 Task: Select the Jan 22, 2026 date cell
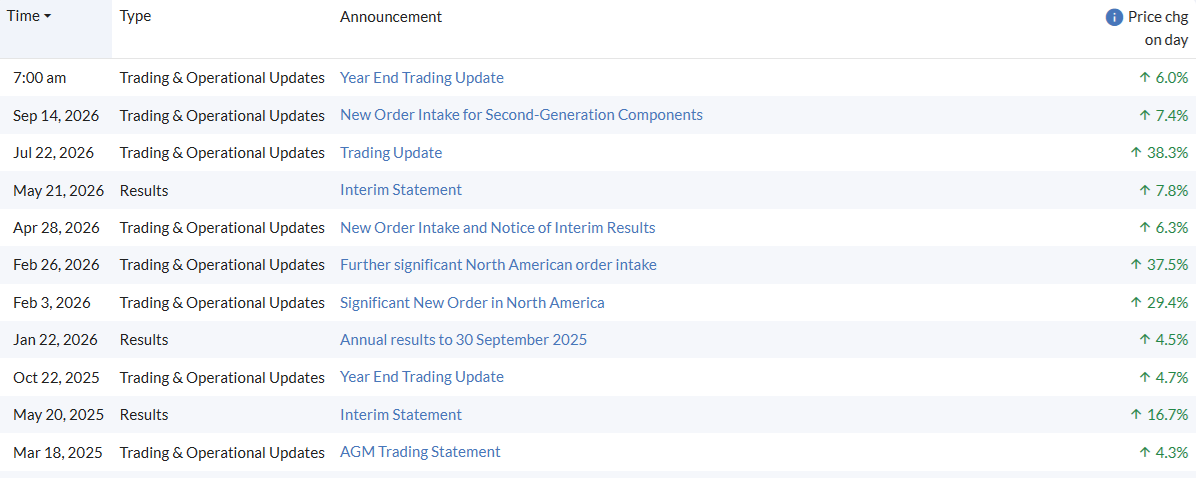[x=55, y=340]
